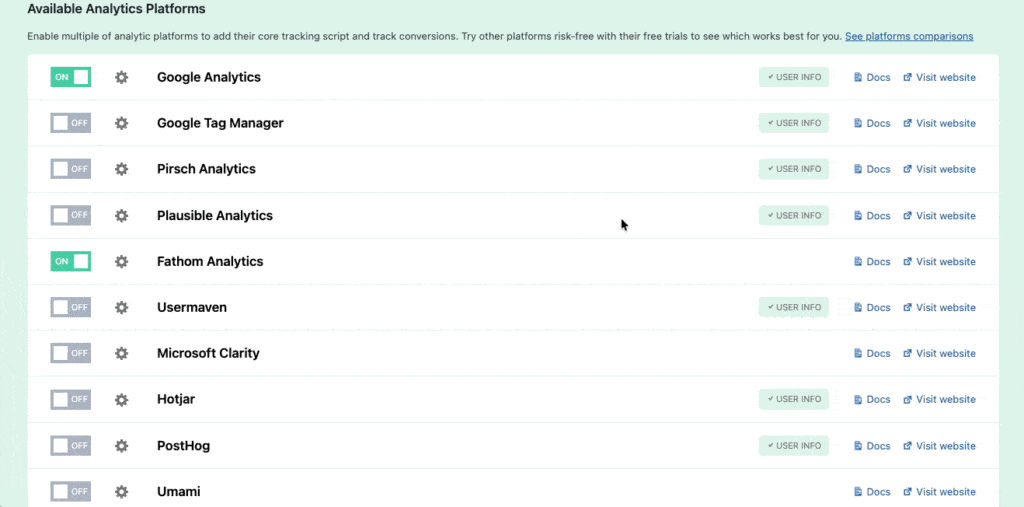
Task: Visit website for Microsoft Clarity
Action: [939, 353]
